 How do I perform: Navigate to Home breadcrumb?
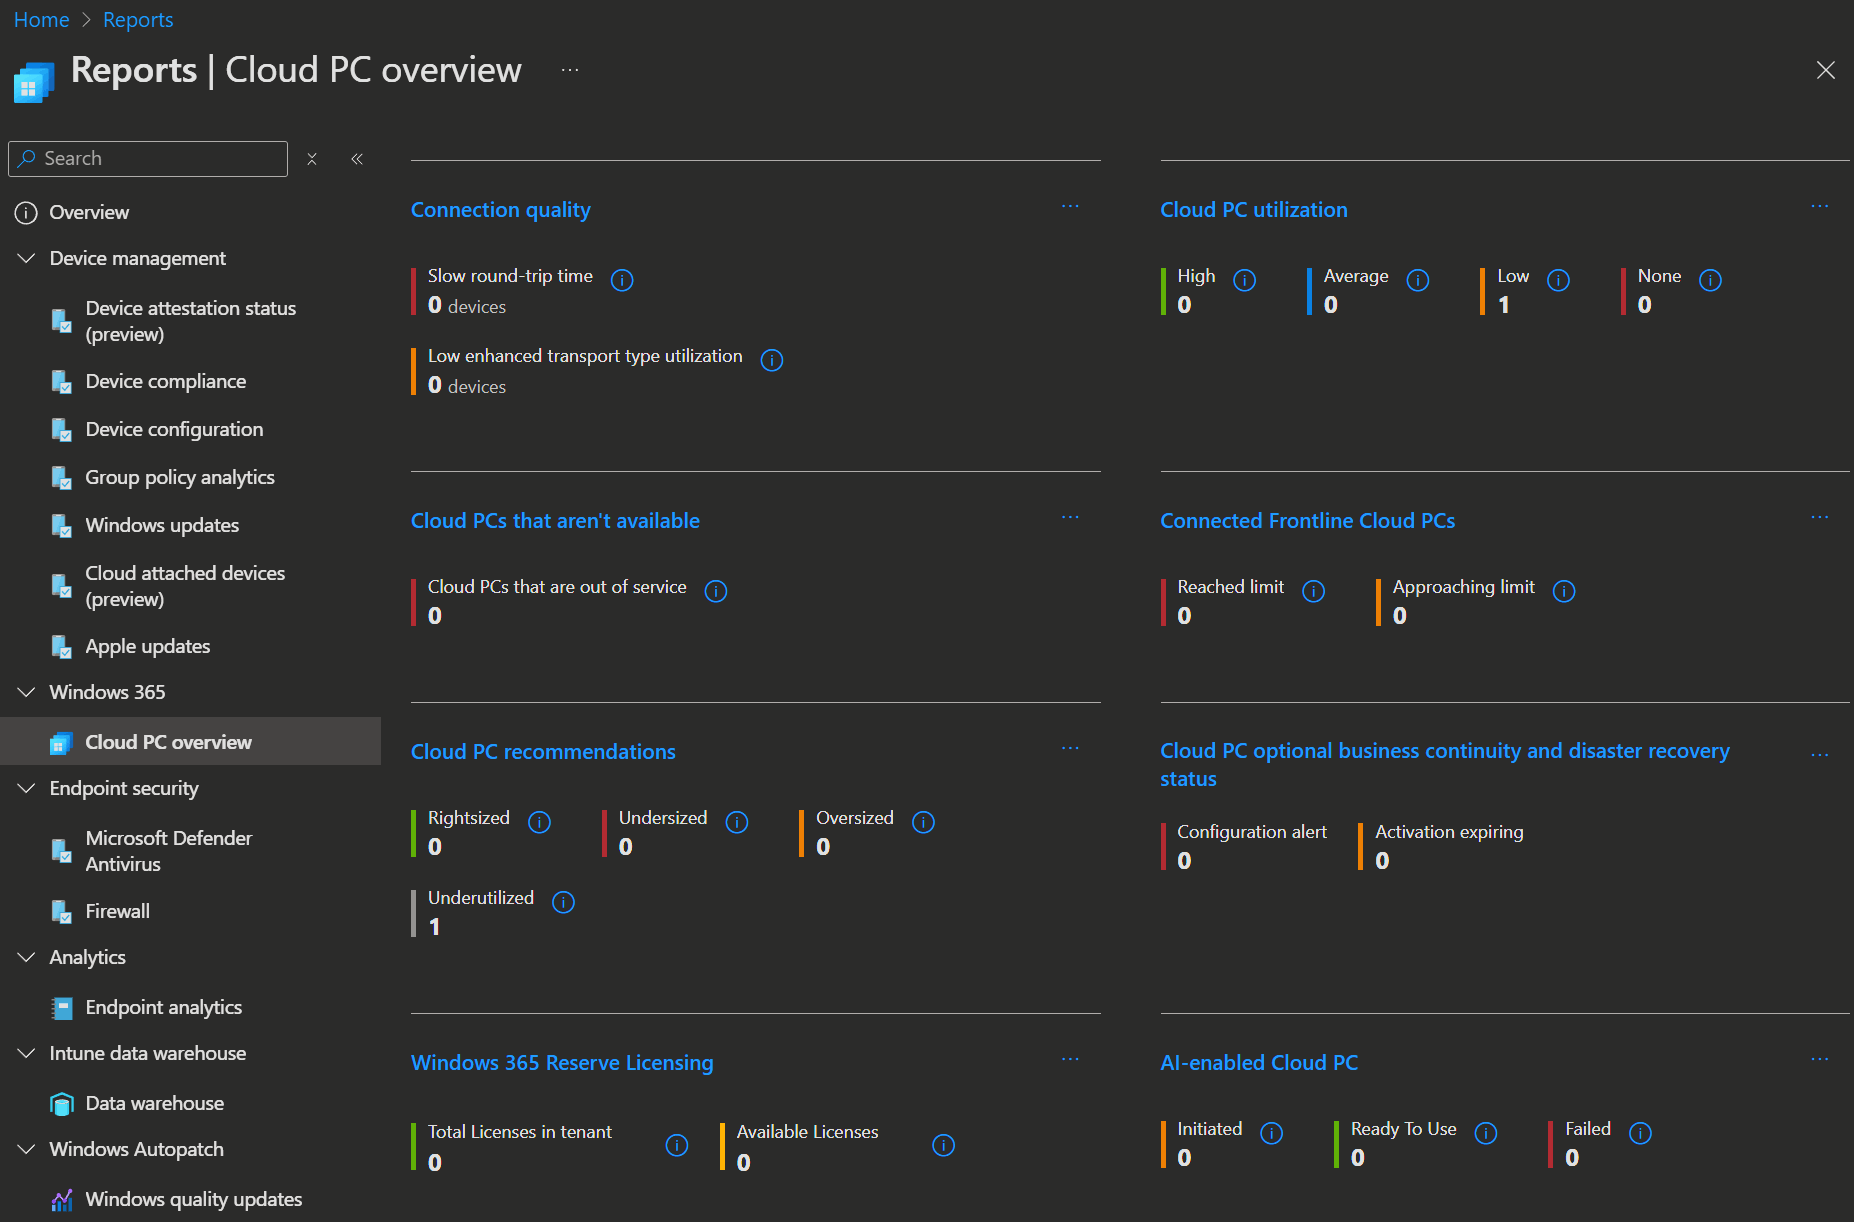41,20
